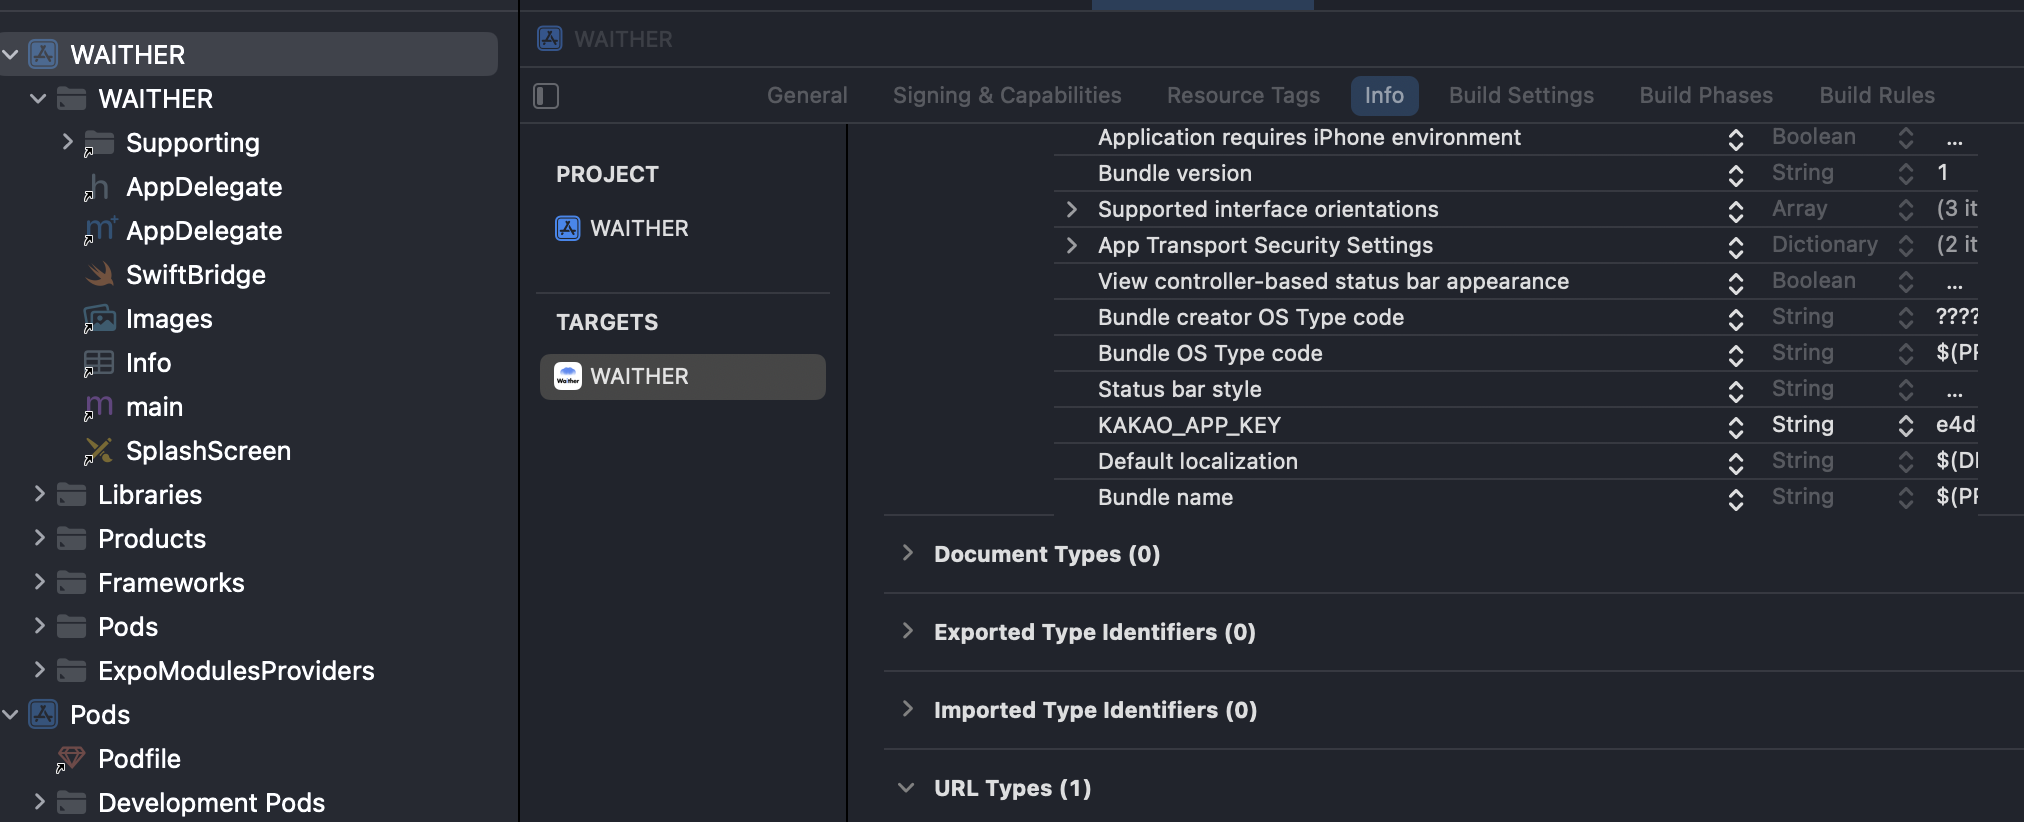Collapse URL Types section
This screenshot has width=2024, height=822.
pos(906,788)
